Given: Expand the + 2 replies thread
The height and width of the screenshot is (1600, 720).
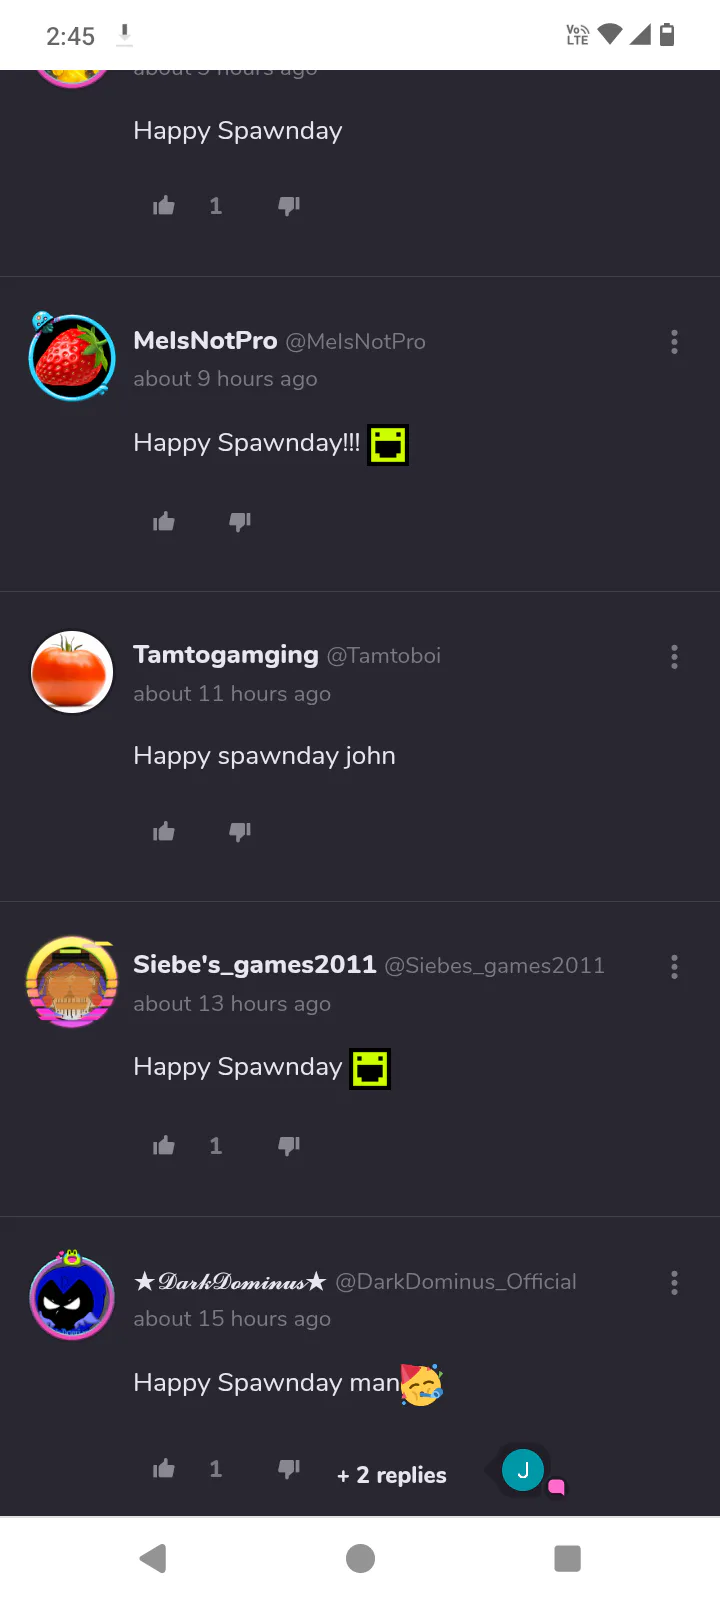Looking at the screenshot, I should pyautogui.click(x=392, y=1475).
